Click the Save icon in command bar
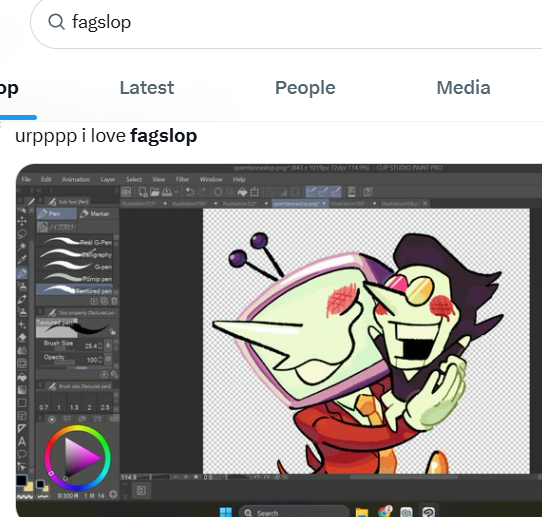Image resolution: width=542 pixels, height=517 pixels. point(167,192)
